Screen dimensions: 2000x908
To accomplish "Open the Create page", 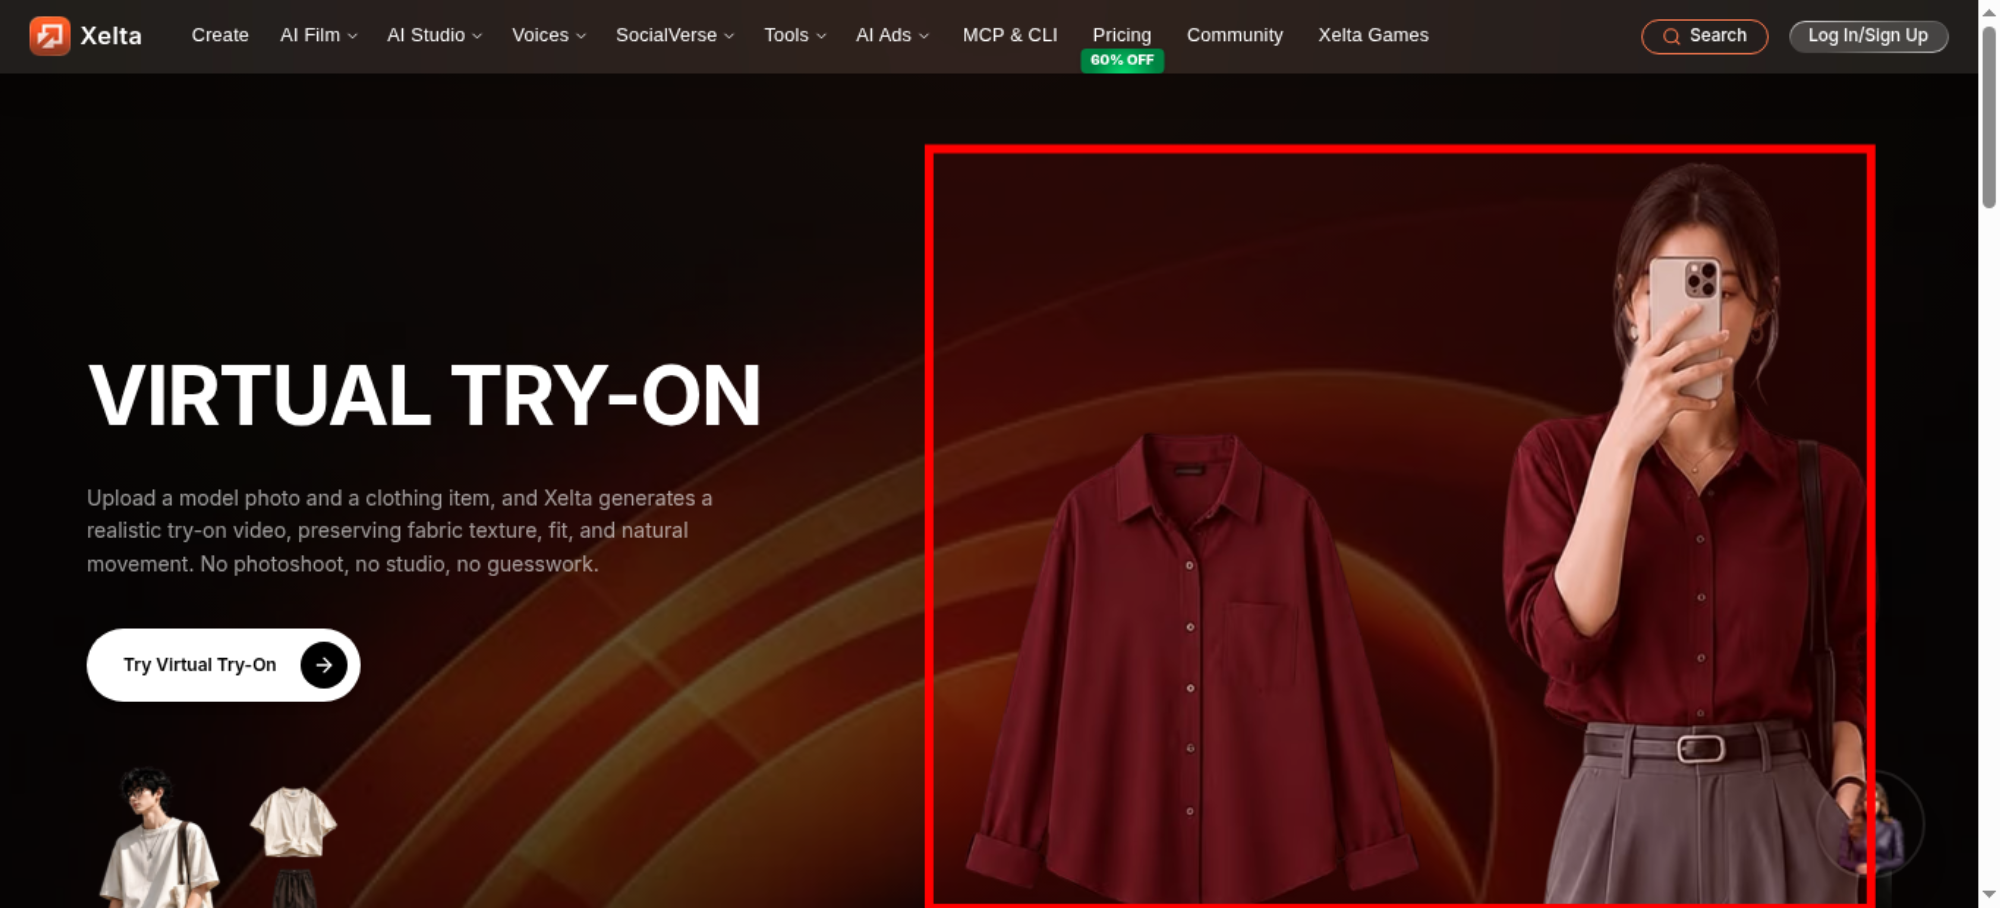I will (x=220, y=35).
